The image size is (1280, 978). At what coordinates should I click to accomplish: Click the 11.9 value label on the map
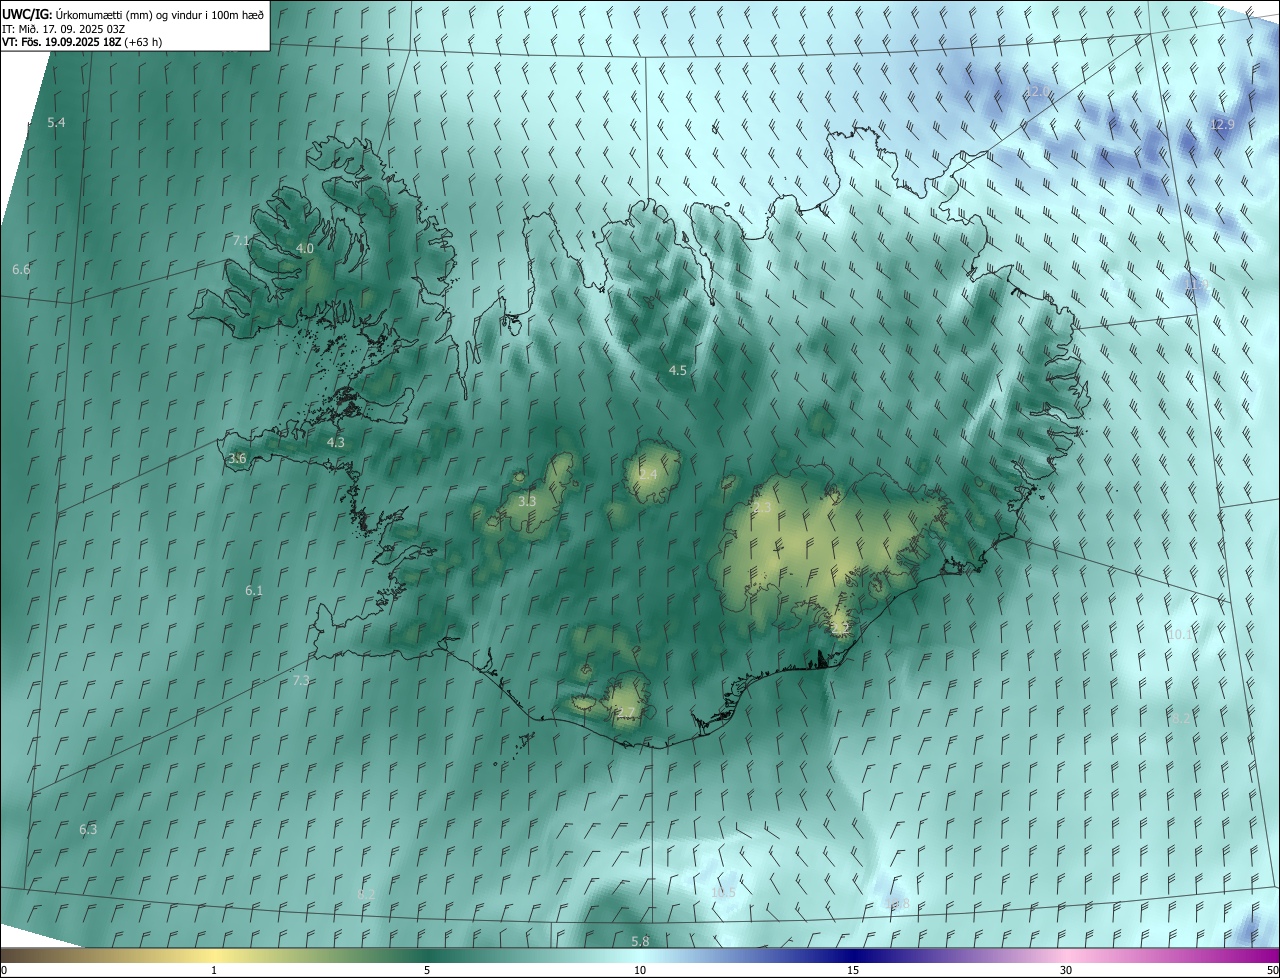(x=1196, y=285)
